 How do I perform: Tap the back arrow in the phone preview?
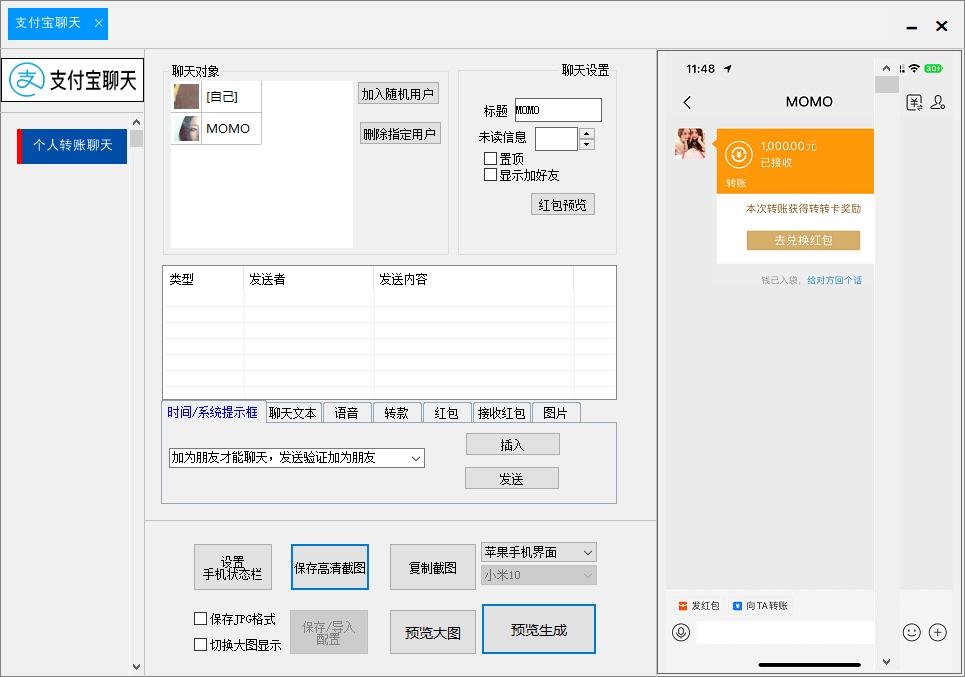687,101
